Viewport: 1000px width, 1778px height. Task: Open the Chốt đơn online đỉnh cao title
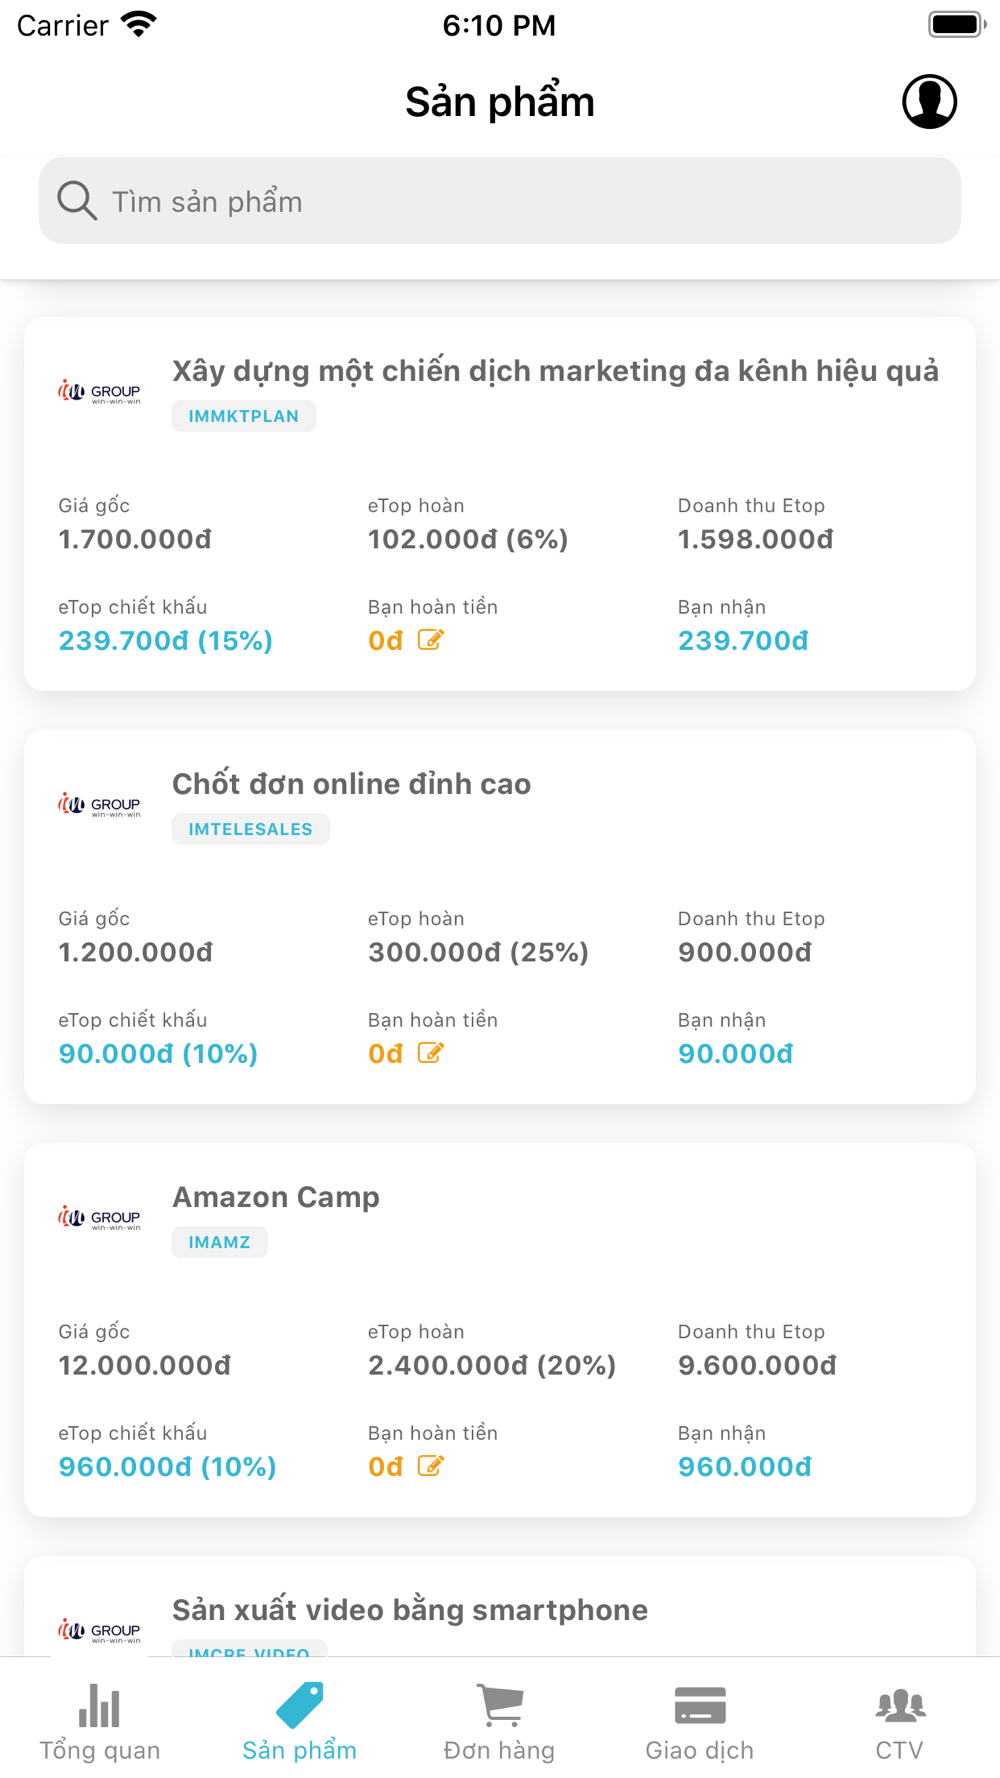point(351,784)
